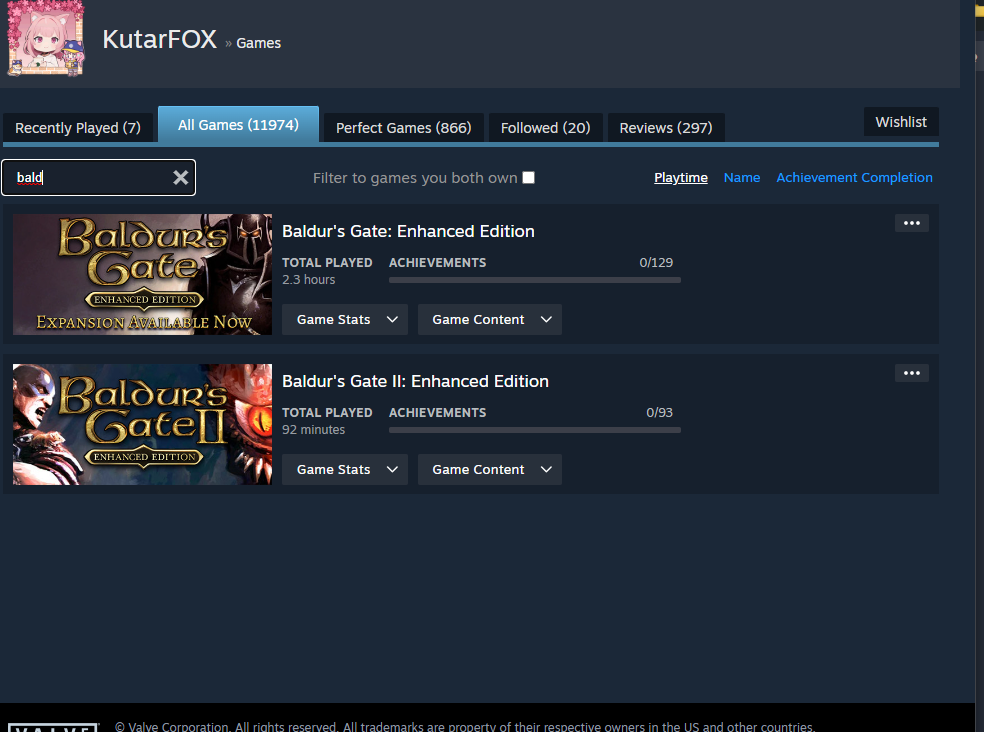Click the 'Games' breadcrumb text

(259, 43)
